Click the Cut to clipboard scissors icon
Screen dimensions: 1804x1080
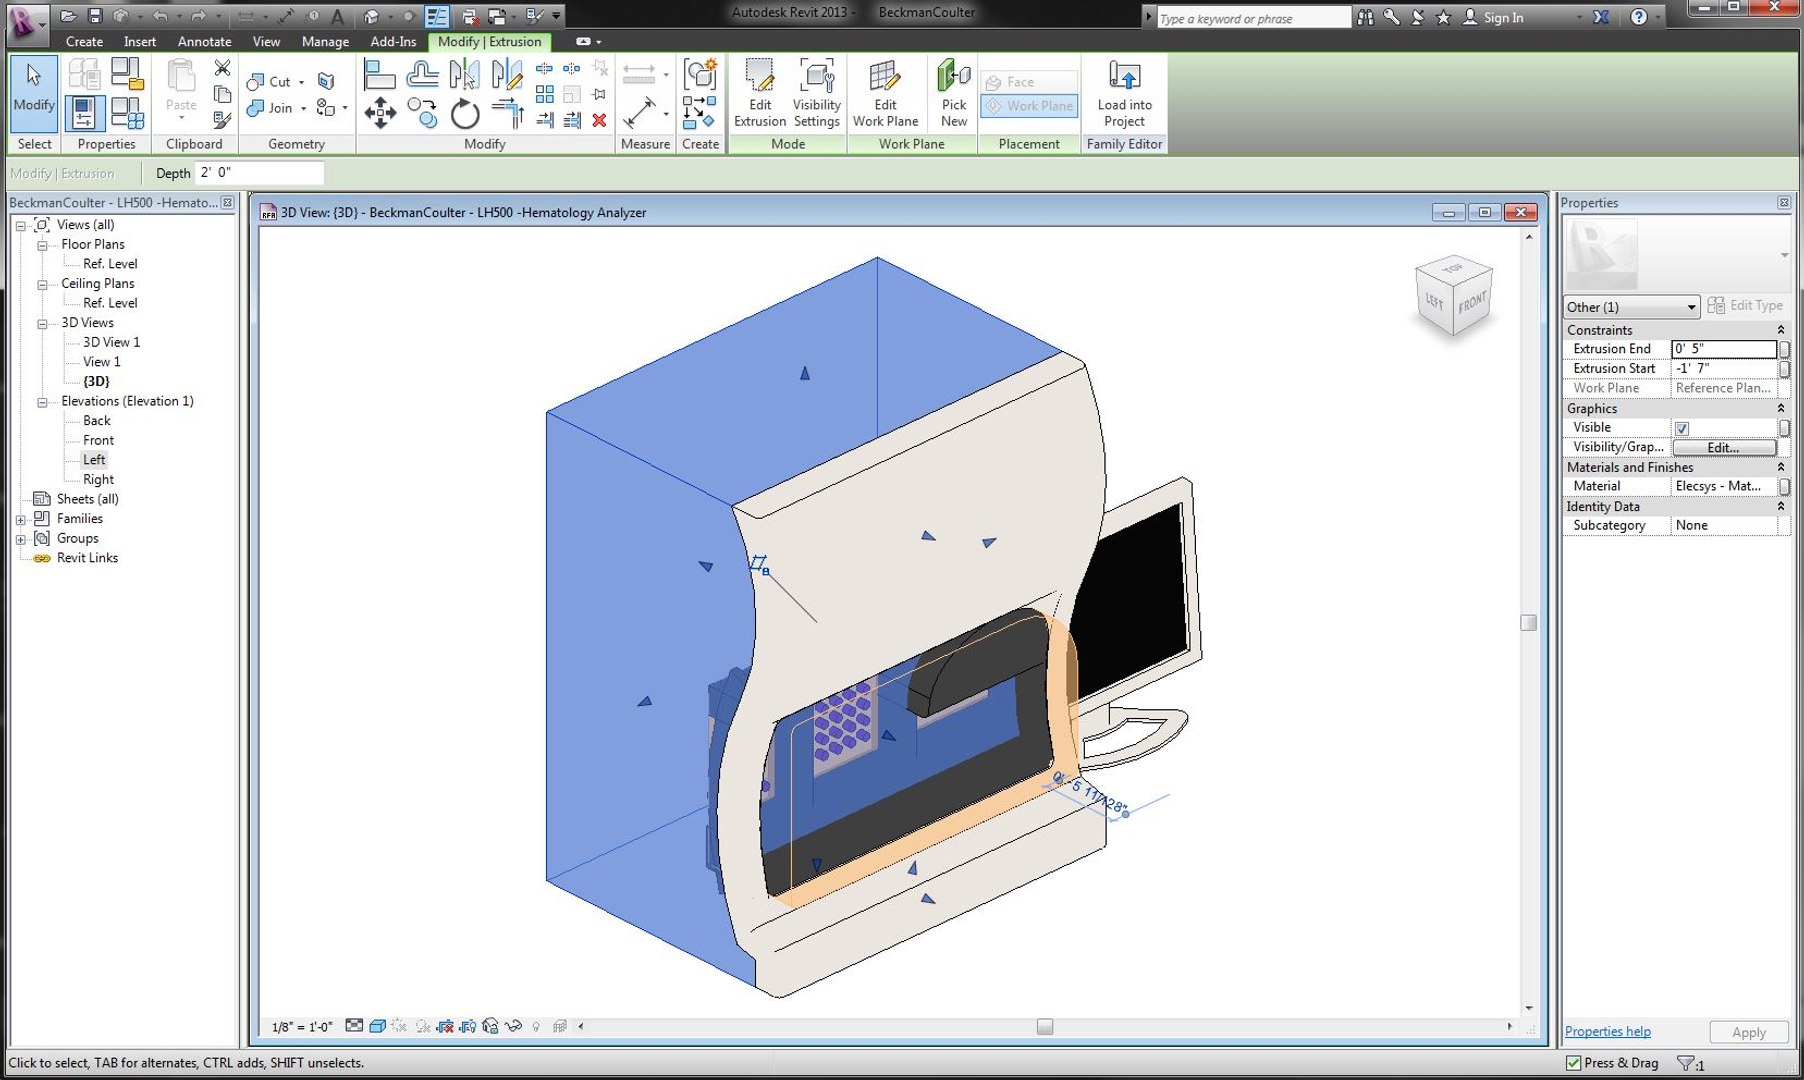[x=222, y=68]
